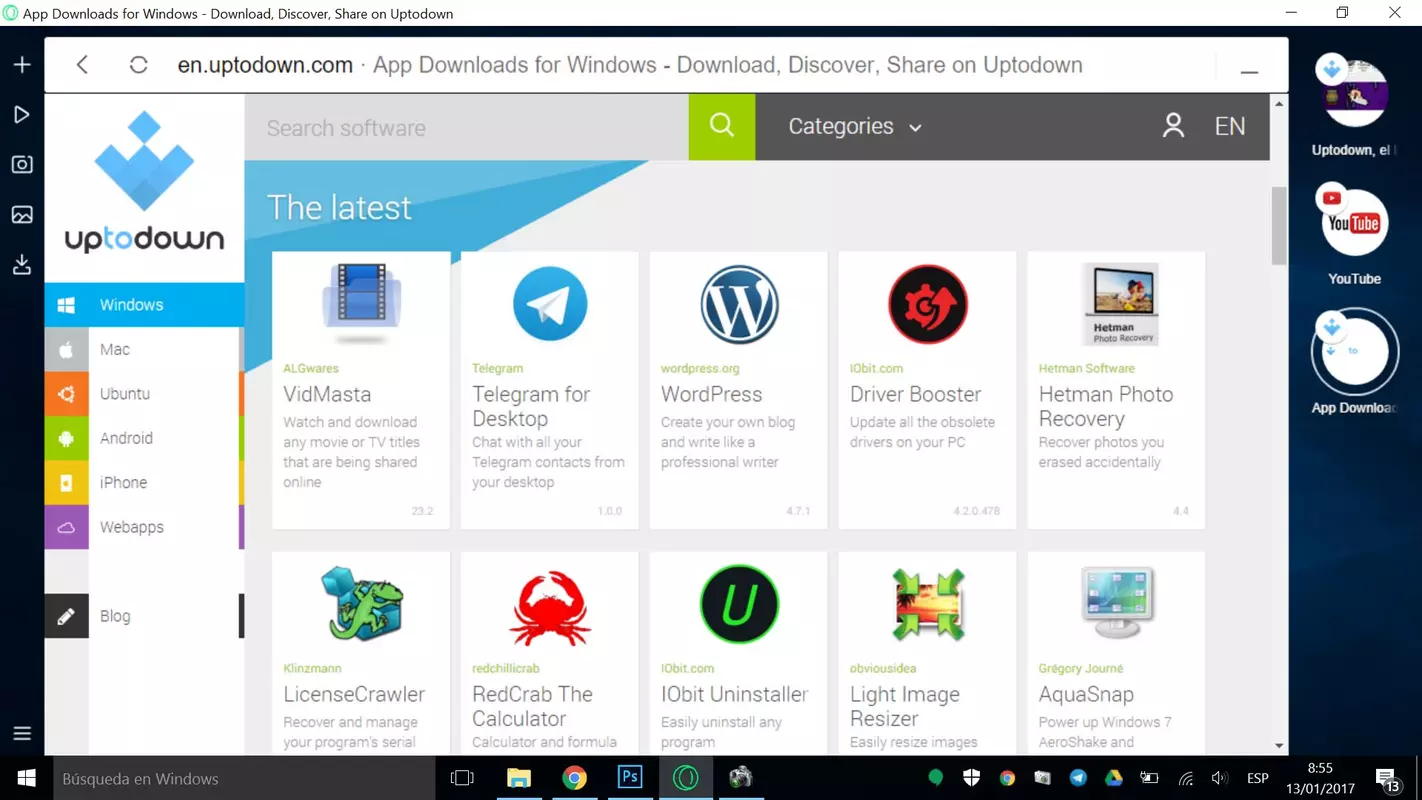Open the WordPress logo icon

(739, 304)
